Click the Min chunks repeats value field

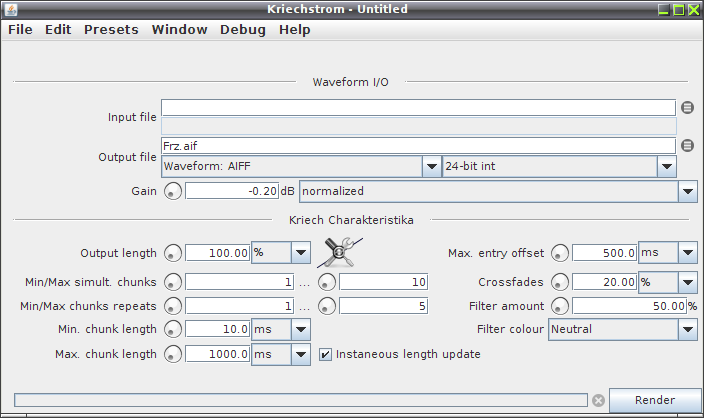point(240,306)
